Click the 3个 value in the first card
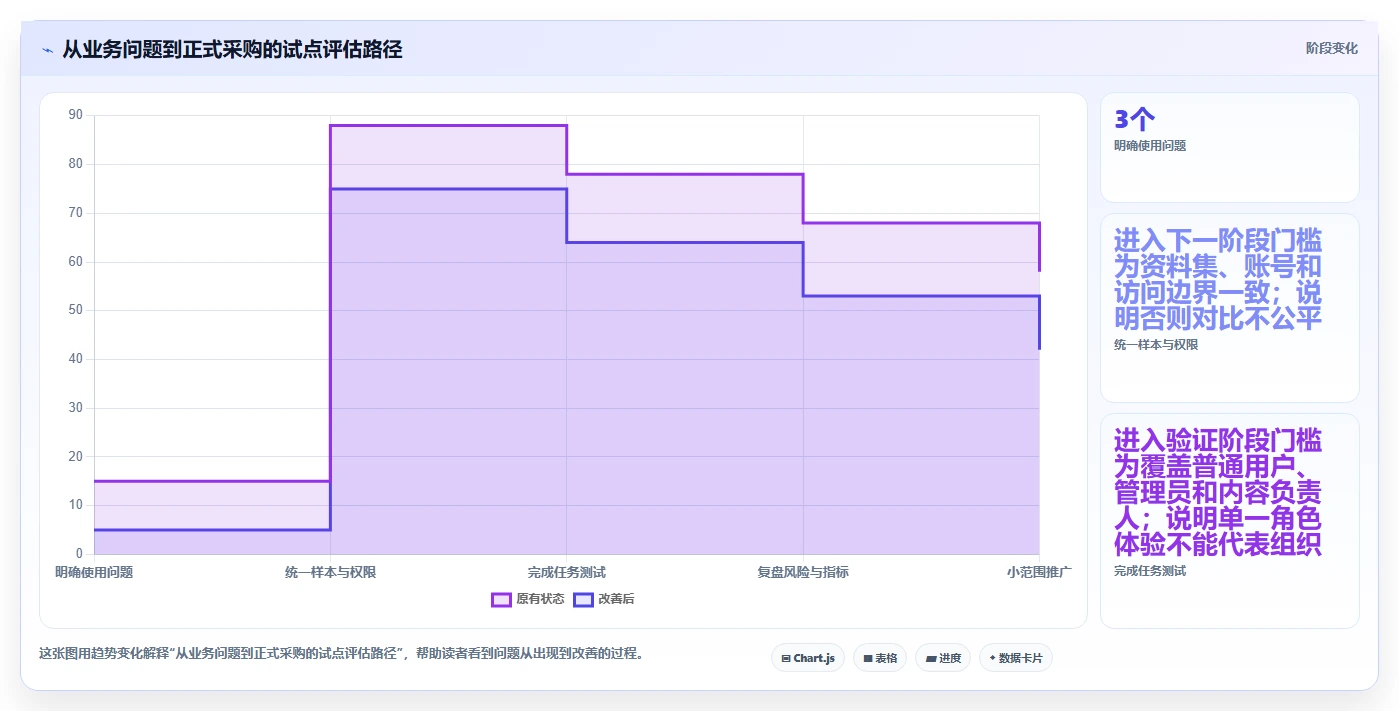The image size is (1399, 711). tap(1134, 120)
